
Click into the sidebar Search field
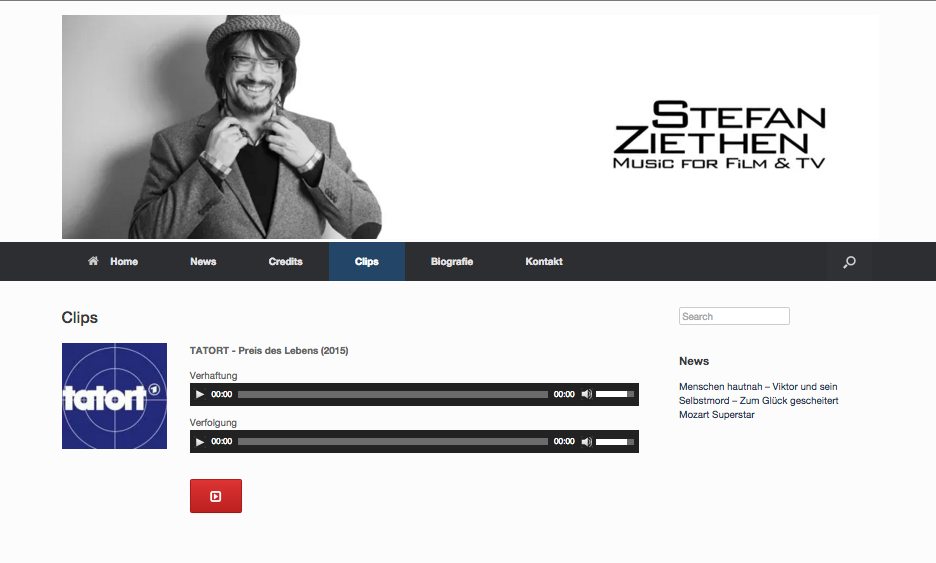734,316
